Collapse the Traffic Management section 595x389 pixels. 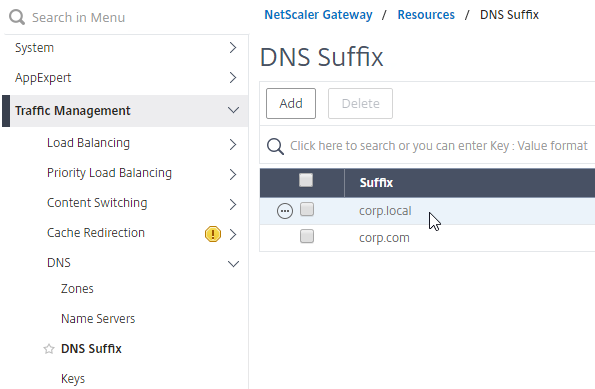point(233,110)
